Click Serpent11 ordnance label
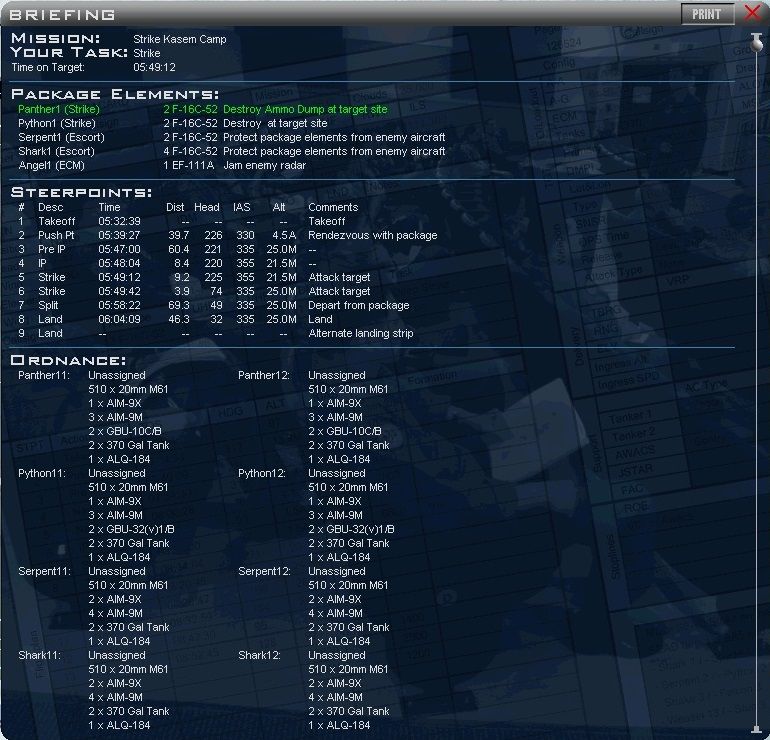Viewport: 770px width, 740px height. point(44,572)
